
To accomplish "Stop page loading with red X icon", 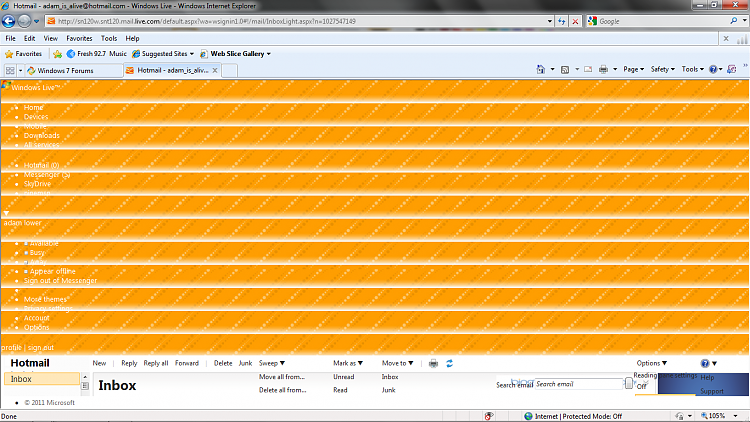I will (575, 21).
